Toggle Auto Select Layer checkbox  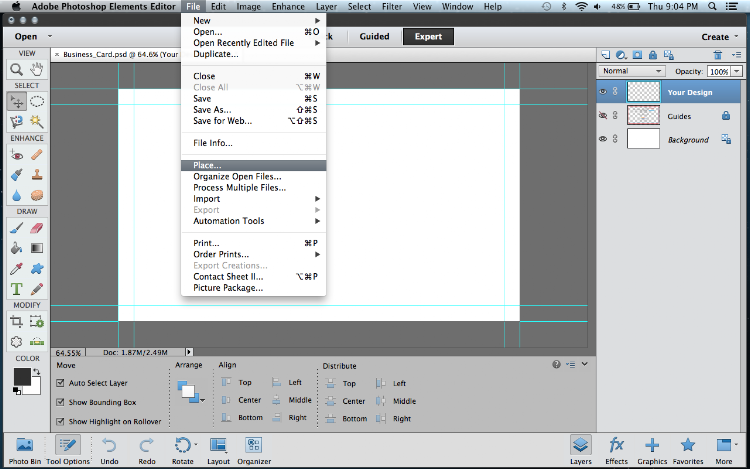[60, 382]
